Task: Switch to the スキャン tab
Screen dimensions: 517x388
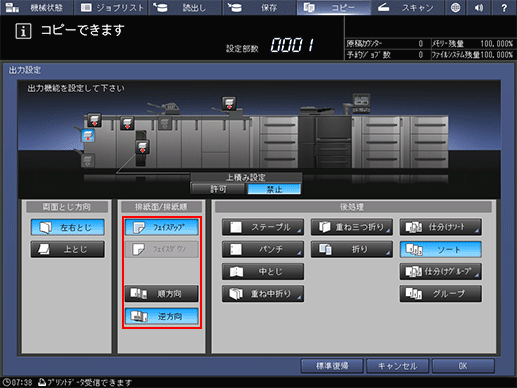Action: coord(407,7)
